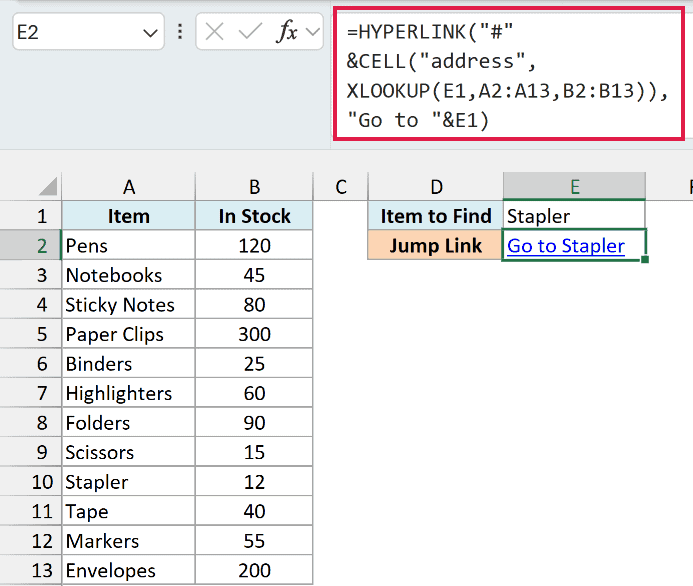Select the Markers cell
The width and height of the screenshot is (693, 586).
point(129,541)
